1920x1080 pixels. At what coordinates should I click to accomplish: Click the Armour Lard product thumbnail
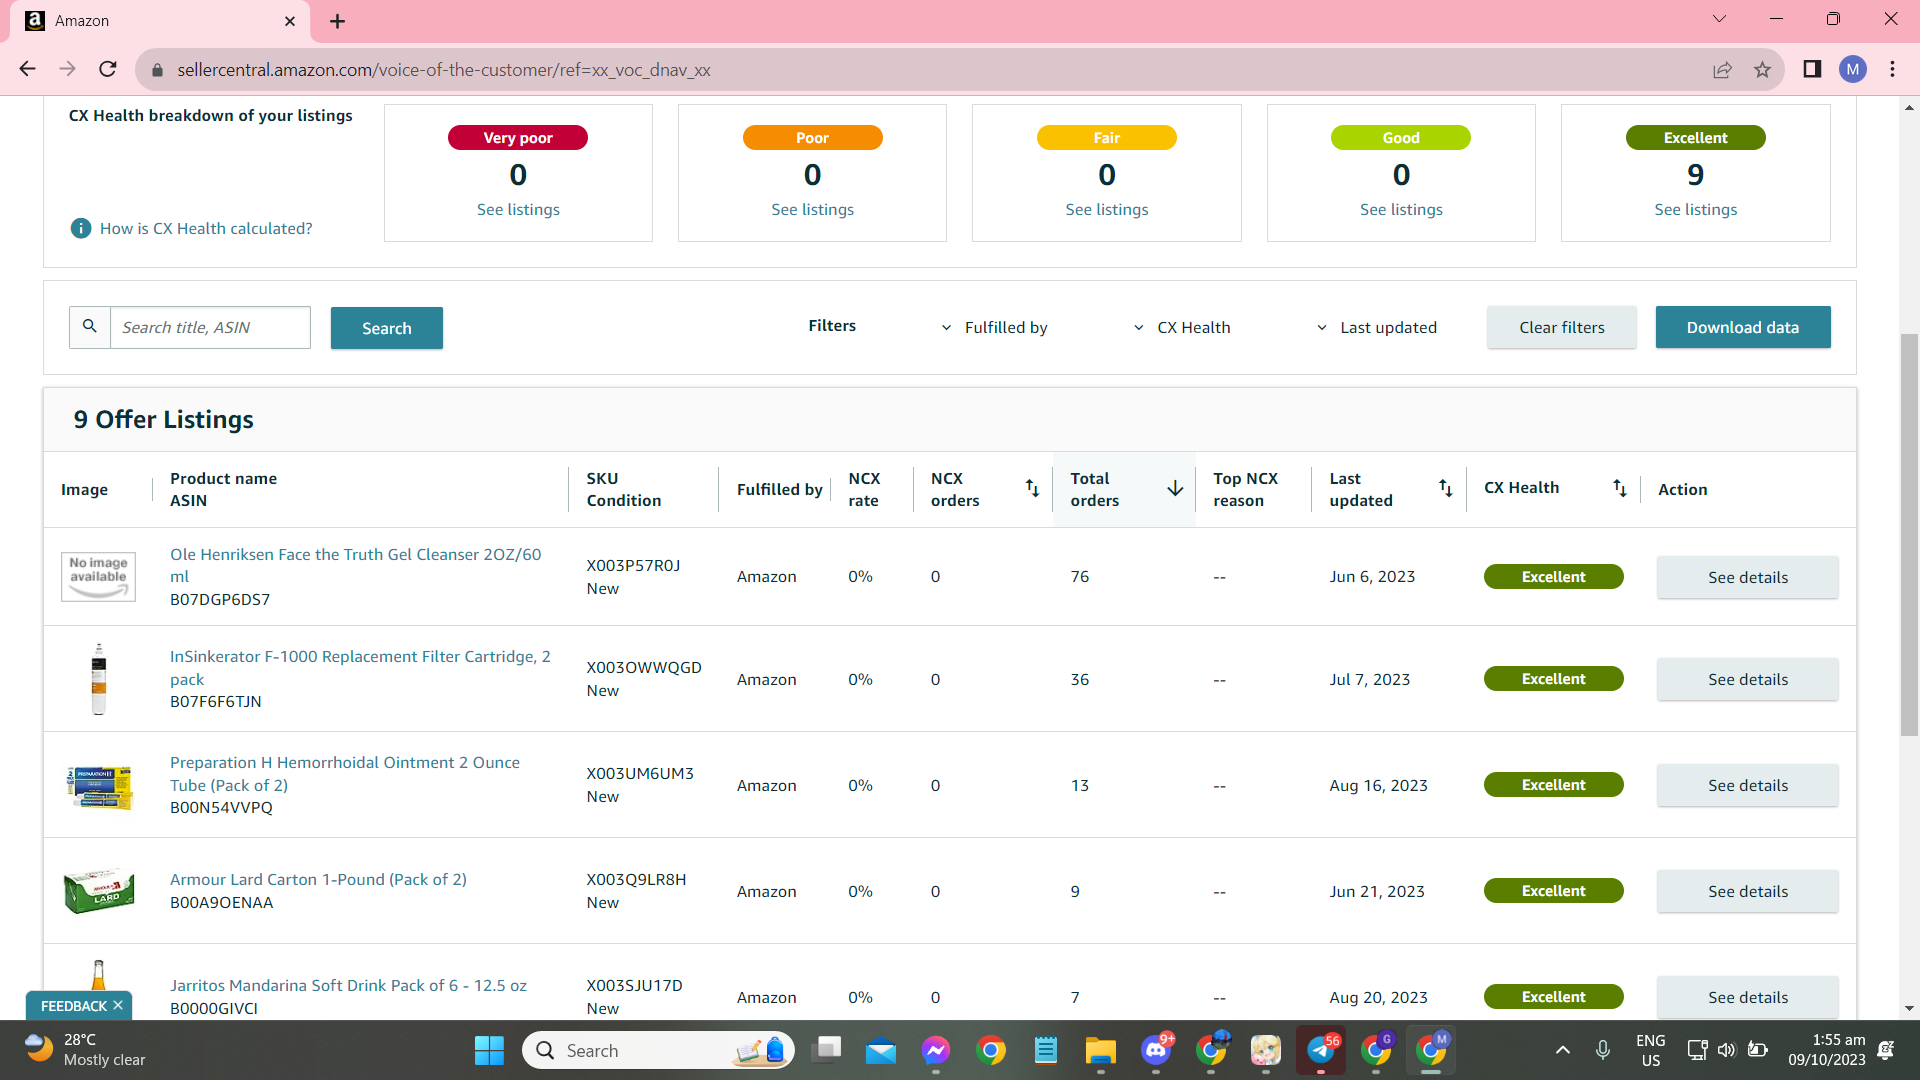tap(99, 890)
